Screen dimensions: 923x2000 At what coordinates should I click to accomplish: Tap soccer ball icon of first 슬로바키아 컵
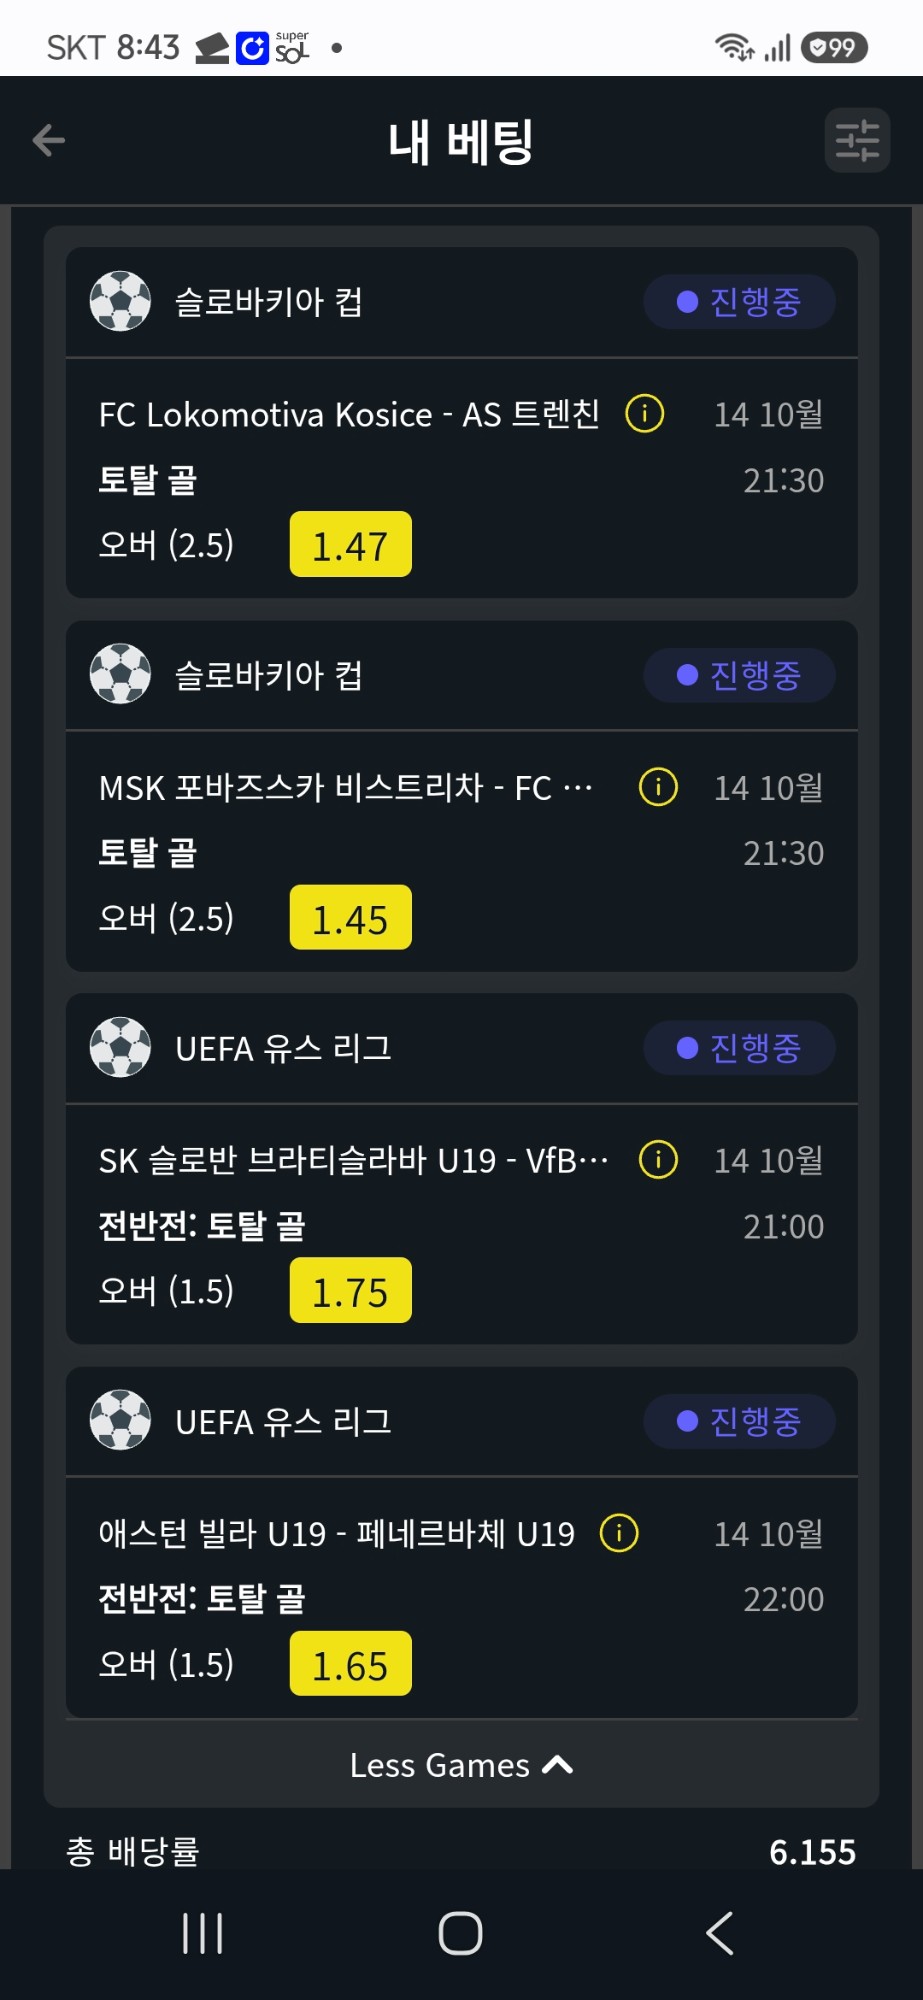coord(120,301)
